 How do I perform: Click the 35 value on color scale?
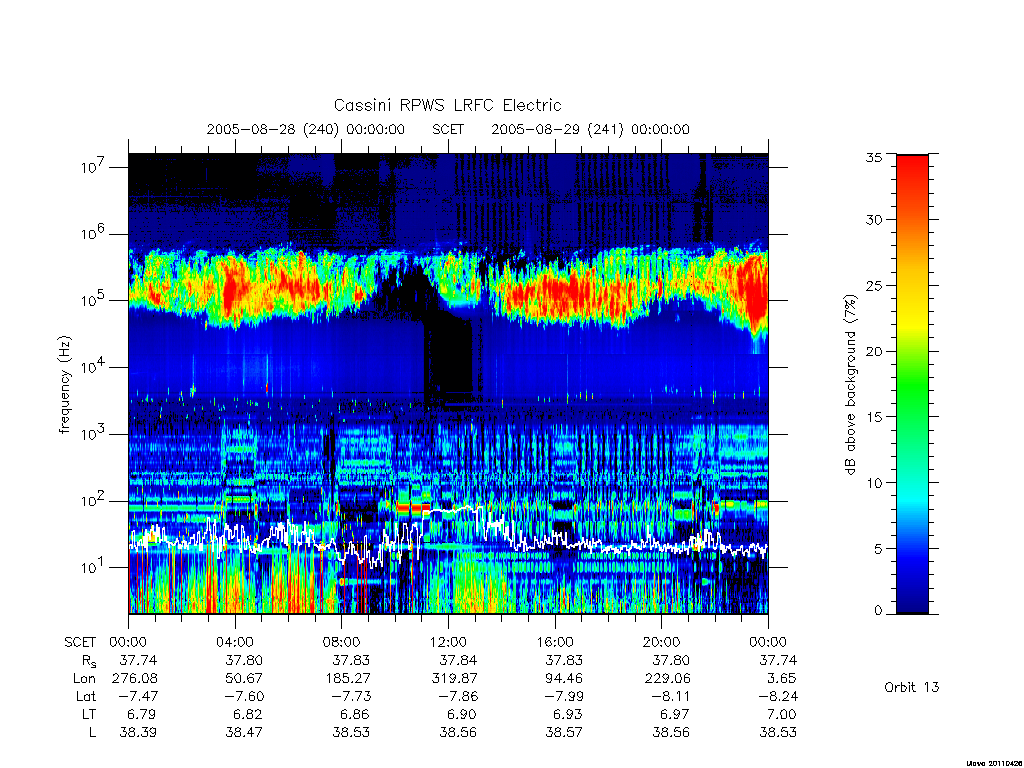pyautogui.click(x=874, y=157)
